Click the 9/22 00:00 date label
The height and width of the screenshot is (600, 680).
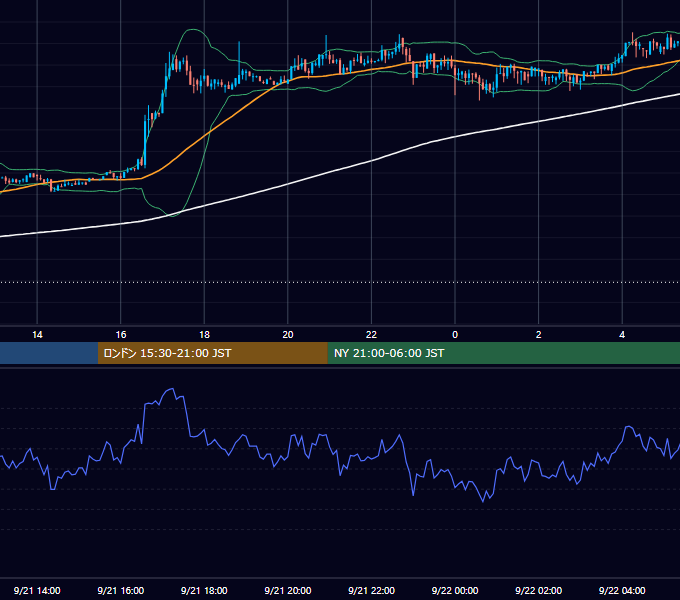pos(455,590)
